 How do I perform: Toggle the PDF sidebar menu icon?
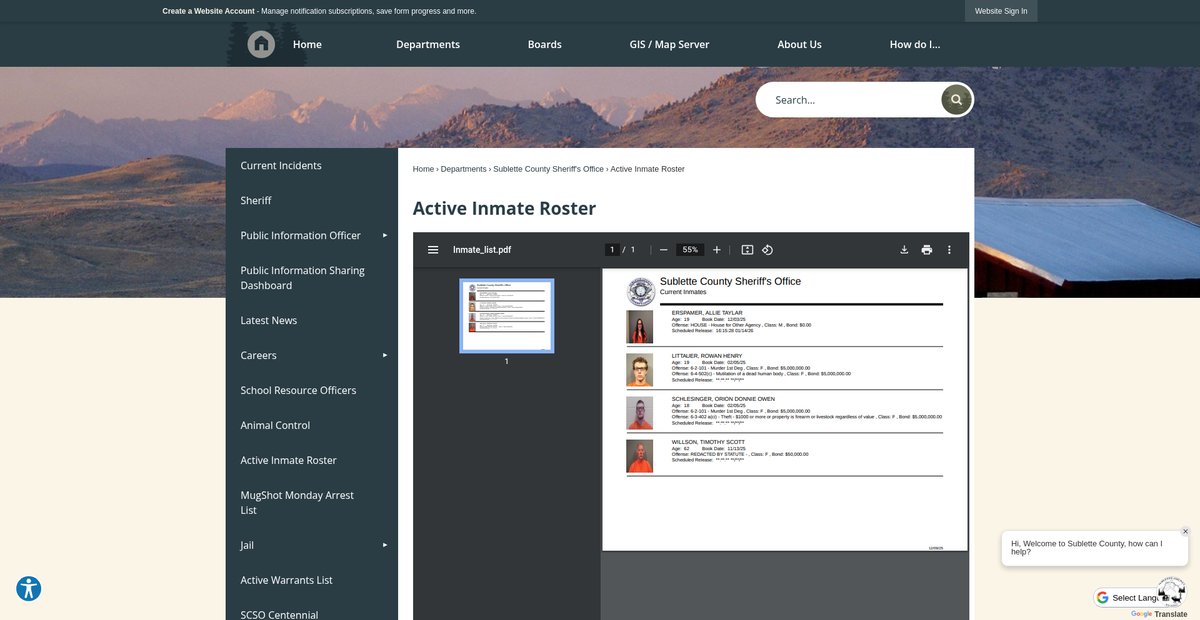pyautogui.click(x=433, y=250)
